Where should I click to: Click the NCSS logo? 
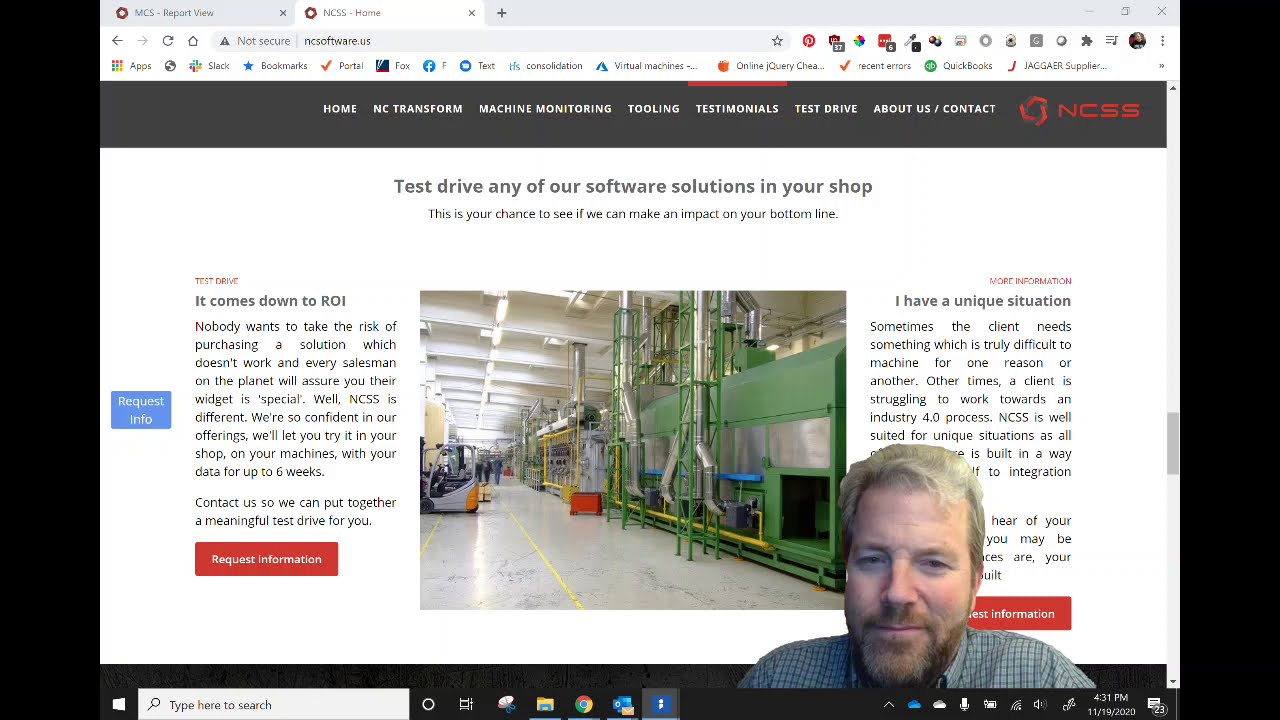coord(1079,110)
